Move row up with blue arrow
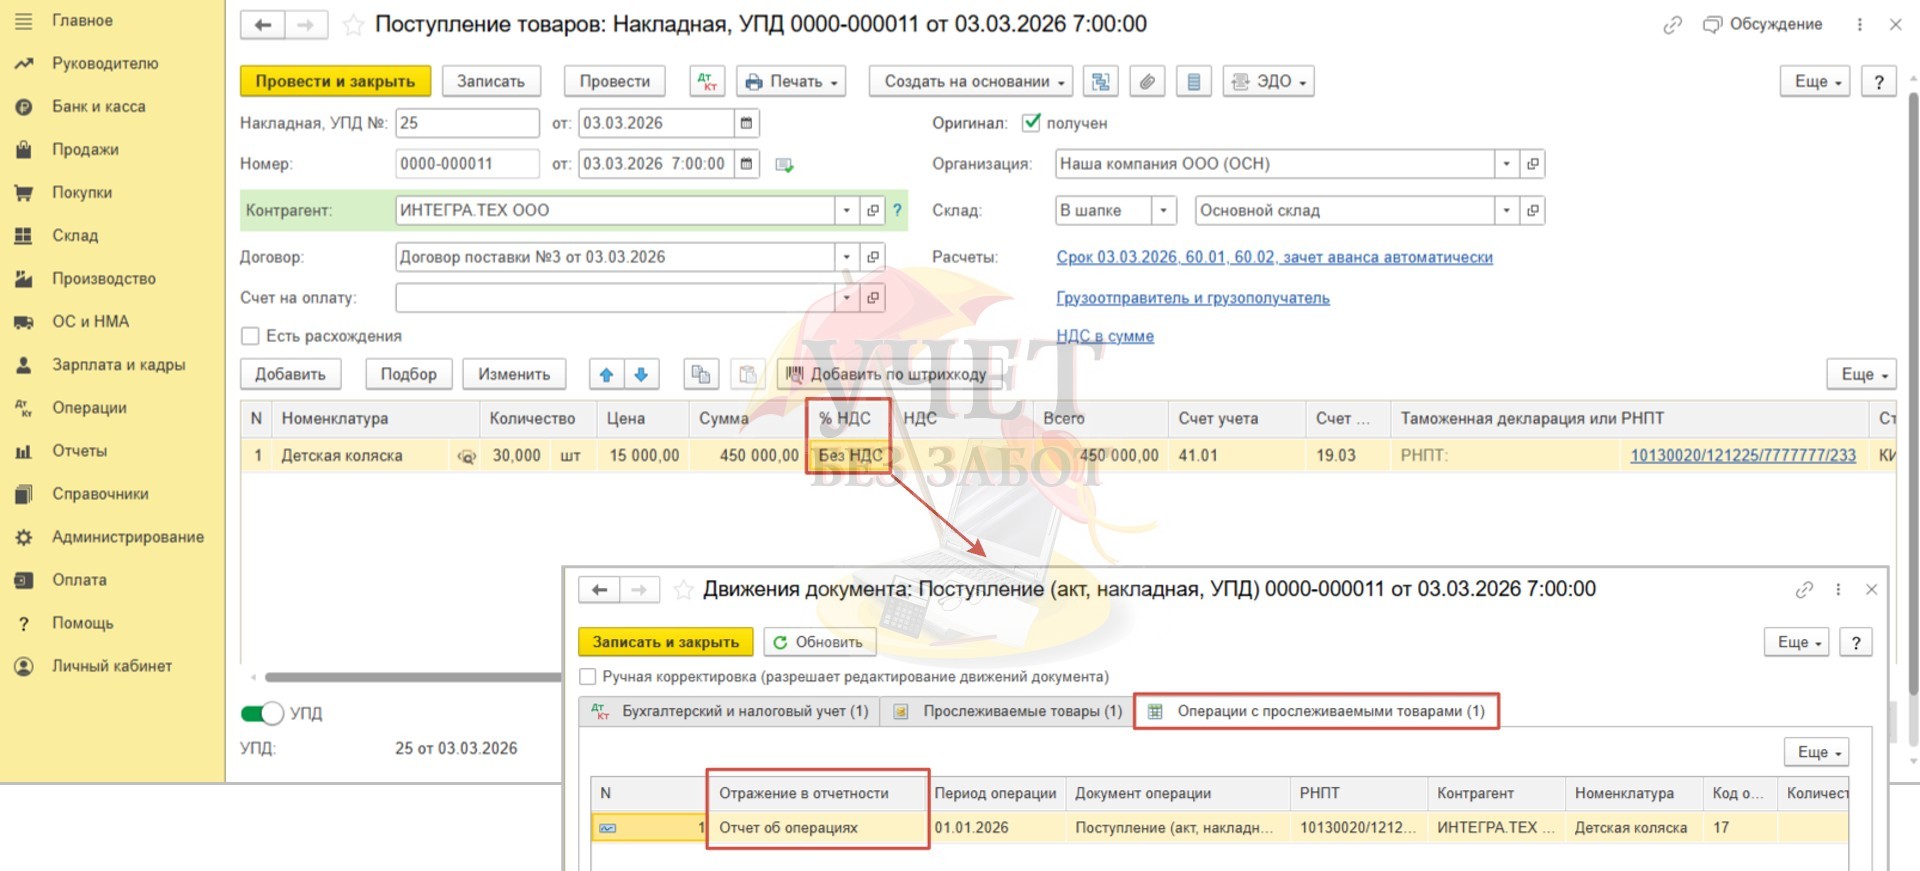 [x=606, y=374]
